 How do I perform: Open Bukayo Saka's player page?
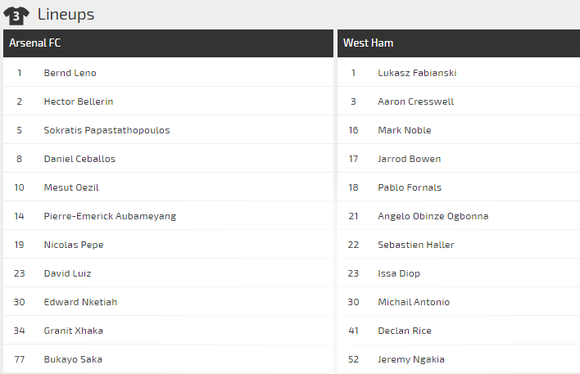[x=73, y=359]
